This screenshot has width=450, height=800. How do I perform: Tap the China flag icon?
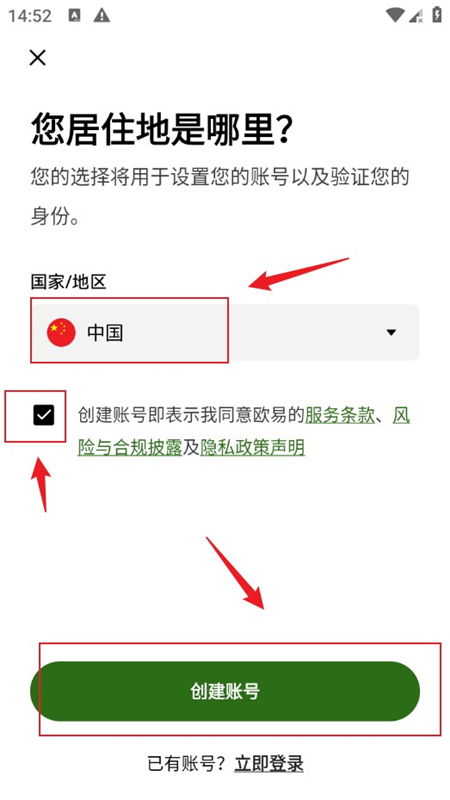pyautogui.click(x=61, y=333)
